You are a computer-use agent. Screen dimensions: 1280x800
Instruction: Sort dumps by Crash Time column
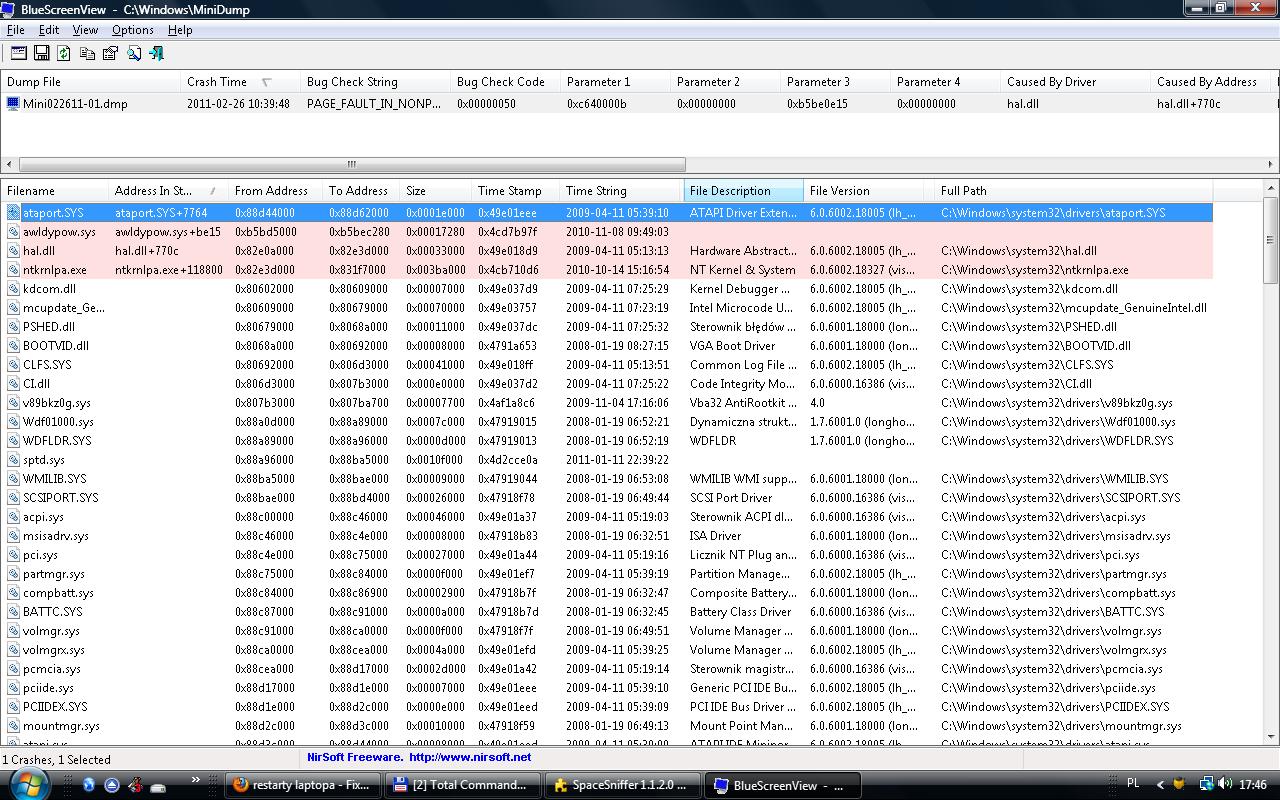pyautogui.click(x=240, y=82)
